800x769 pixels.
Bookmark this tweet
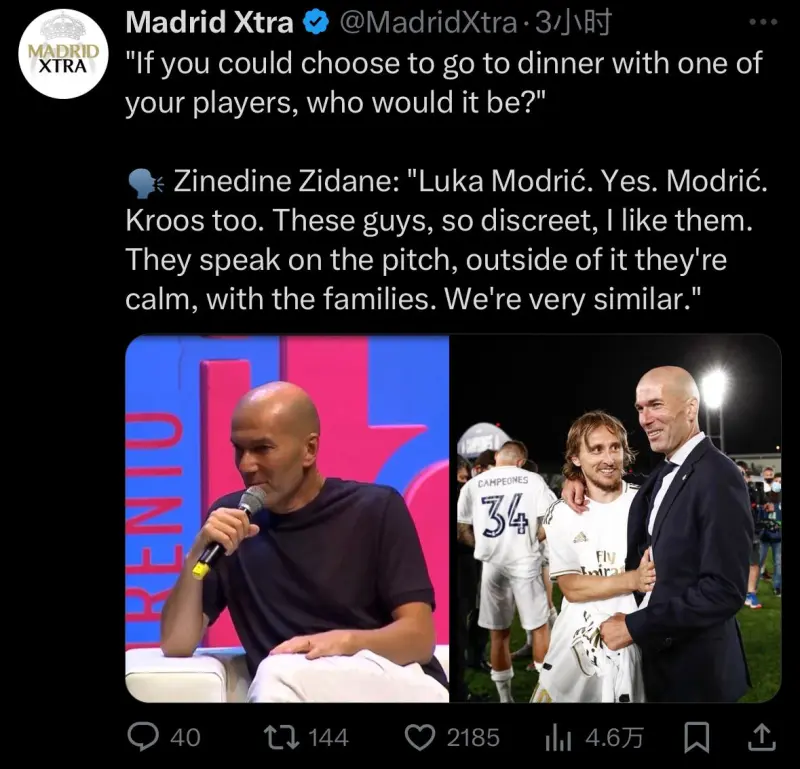pyautogui.click(x=696, y=737)
